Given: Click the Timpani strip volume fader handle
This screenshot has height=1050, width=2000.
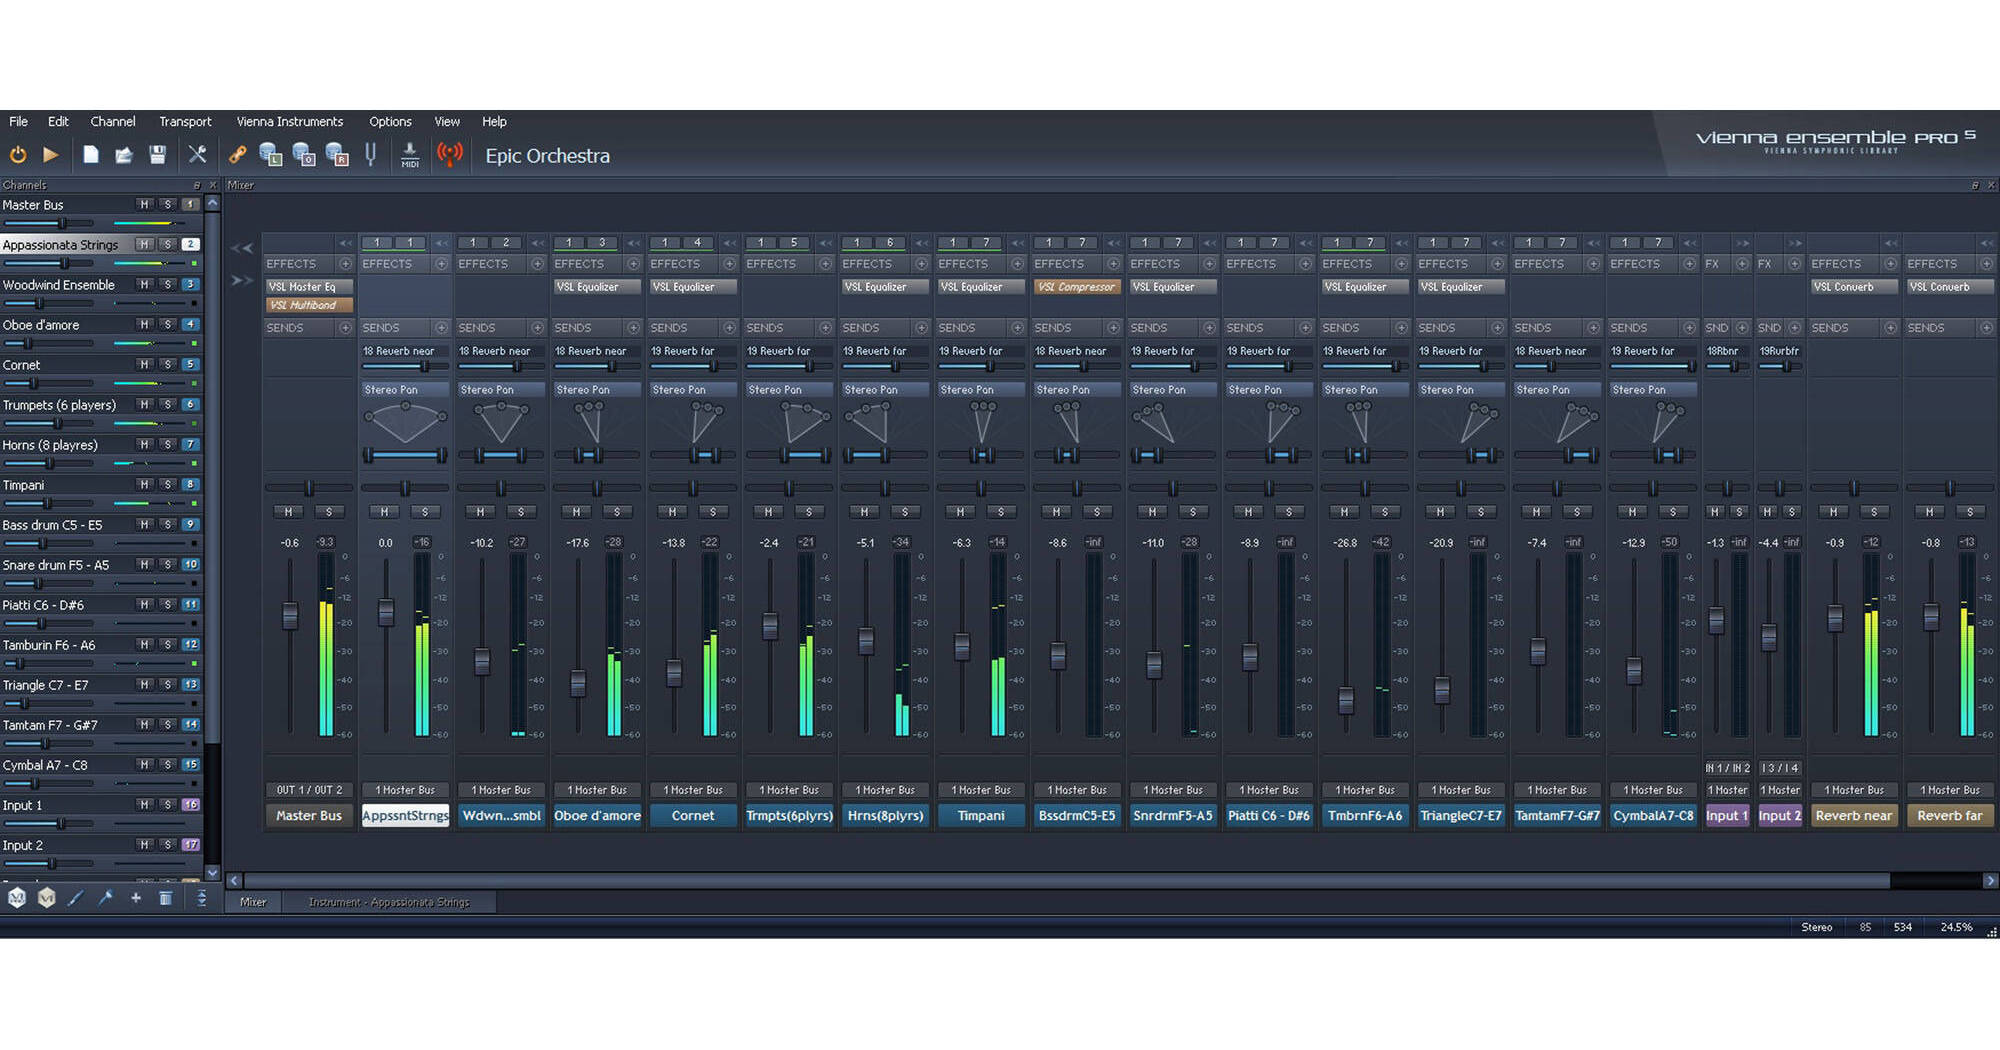Looking at the screenshot, I should click(x=962, y=647).
